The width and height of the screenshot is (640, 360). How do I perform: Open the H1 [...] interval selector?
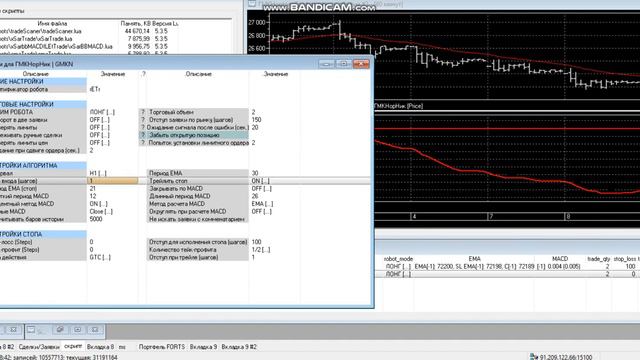[98, 173]
